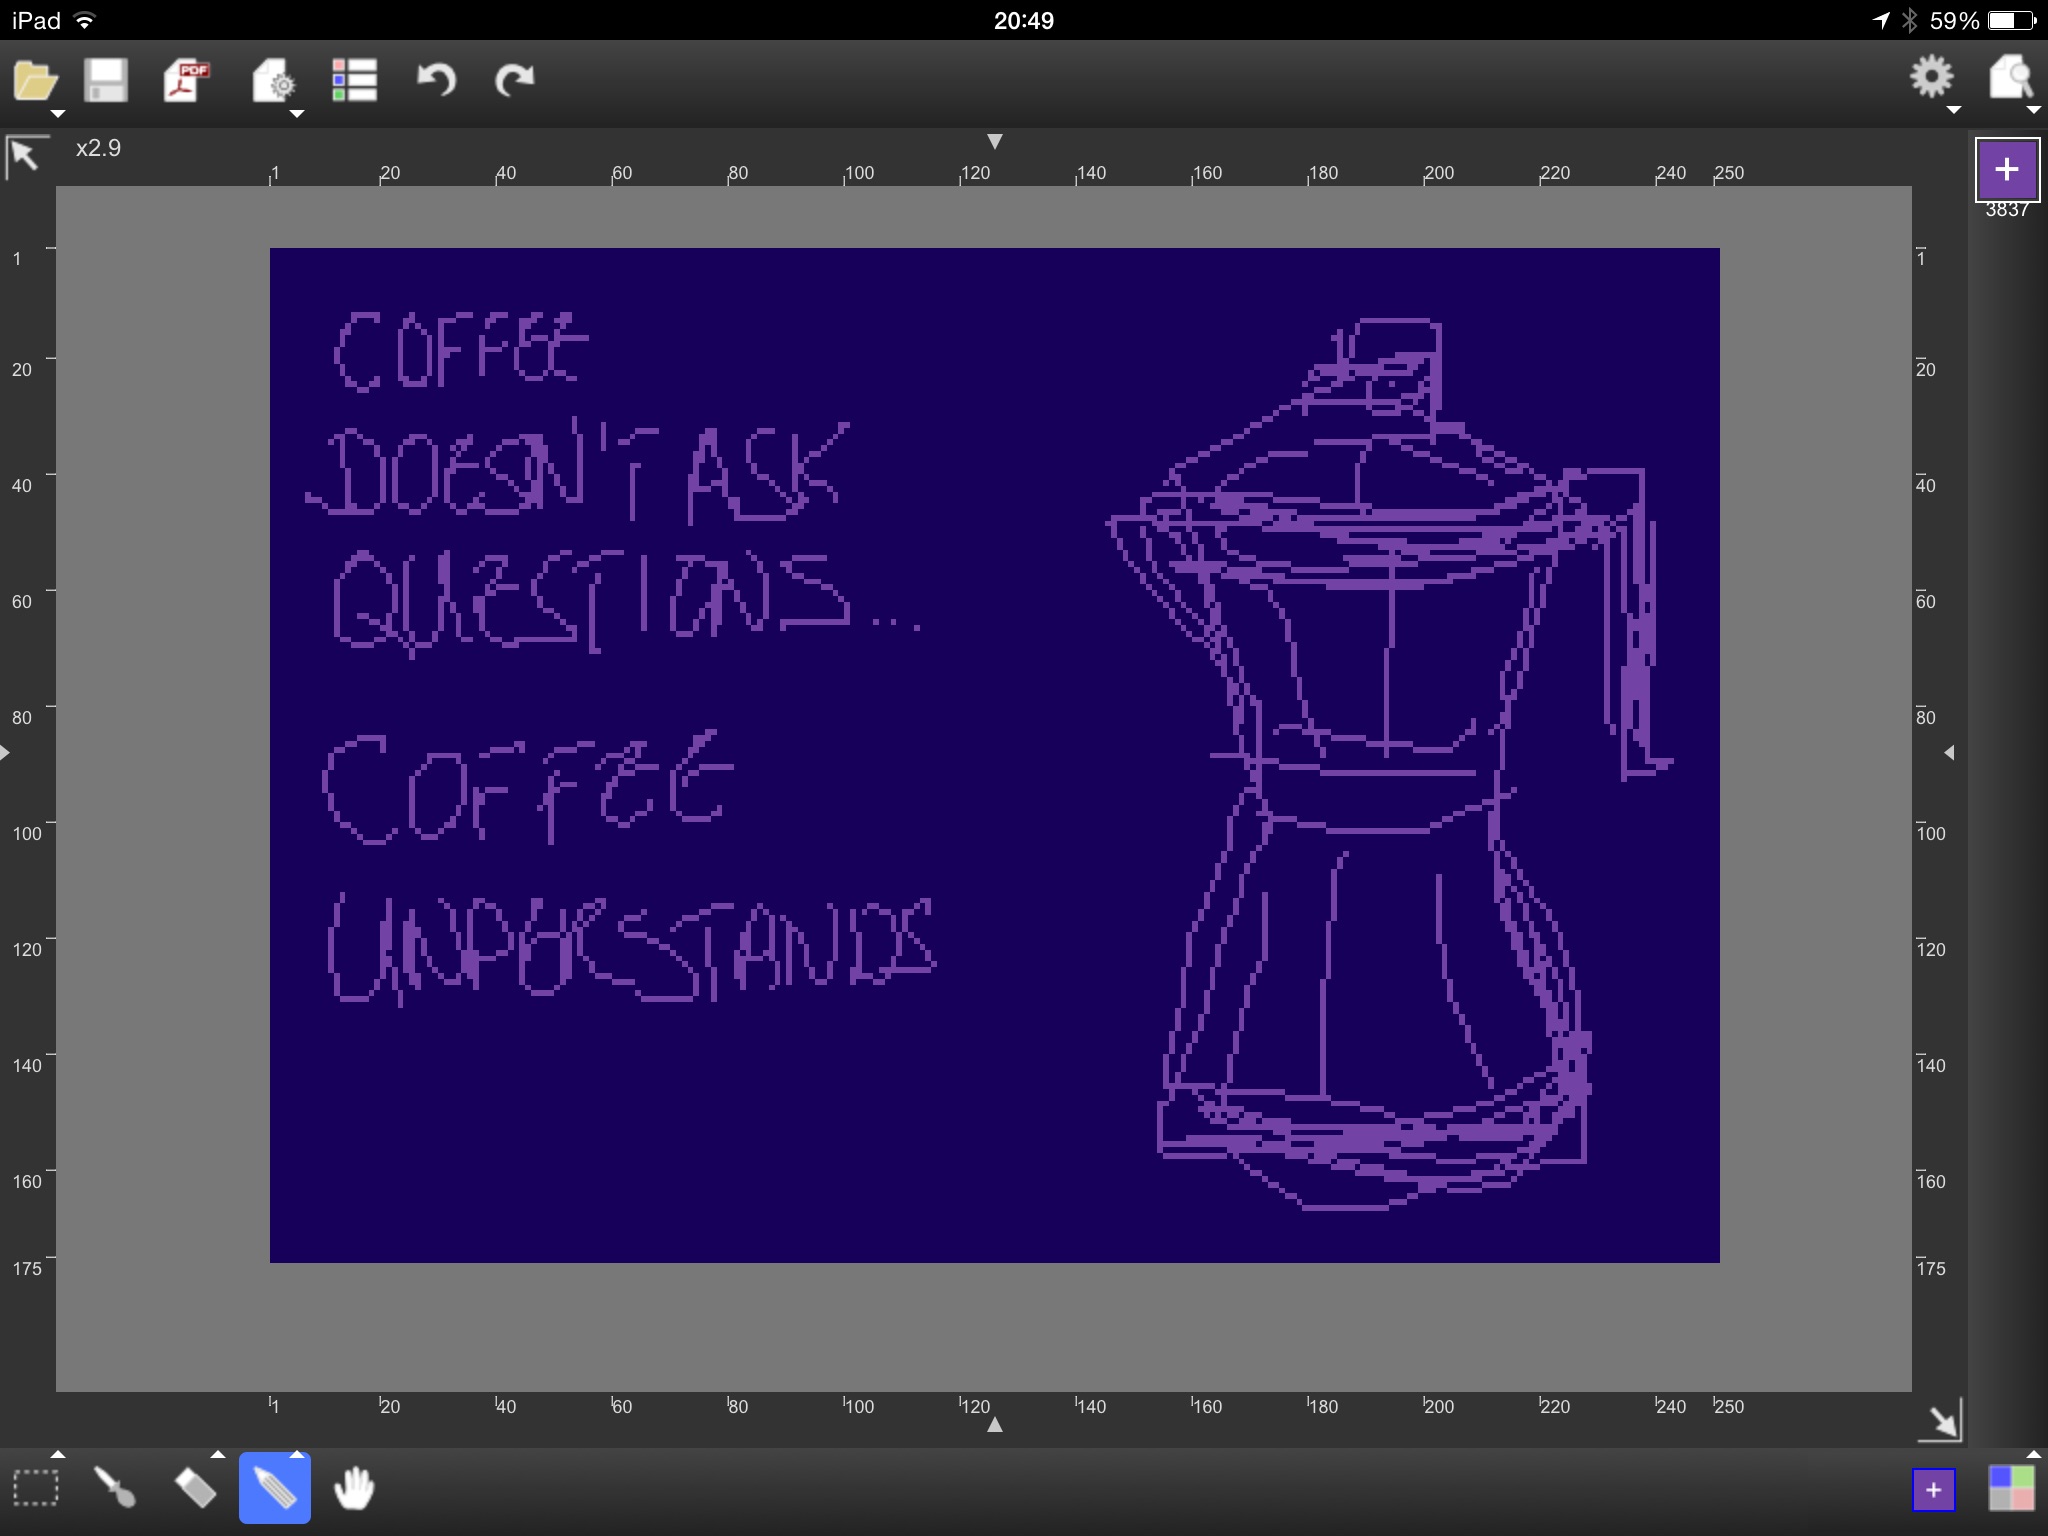Open the color list legend icon
The height and width of the screenshot is (1536, 2048).
pyautogui.click(x=354, y=81)
